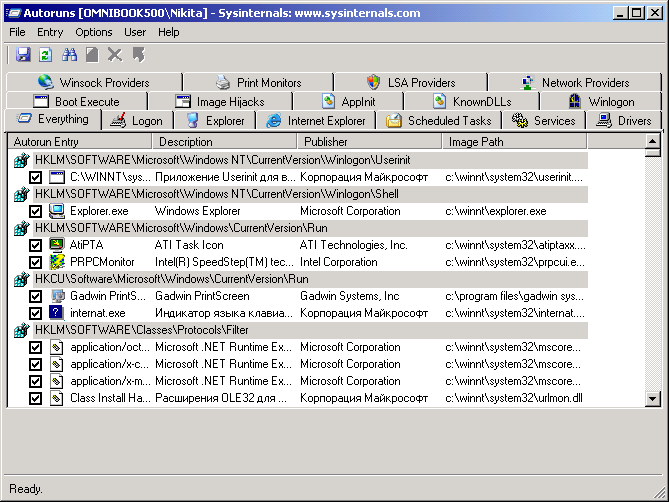The image size is (669, 502).
Task: Switch to the Image Hijacks tab
Action: [220, 102]
